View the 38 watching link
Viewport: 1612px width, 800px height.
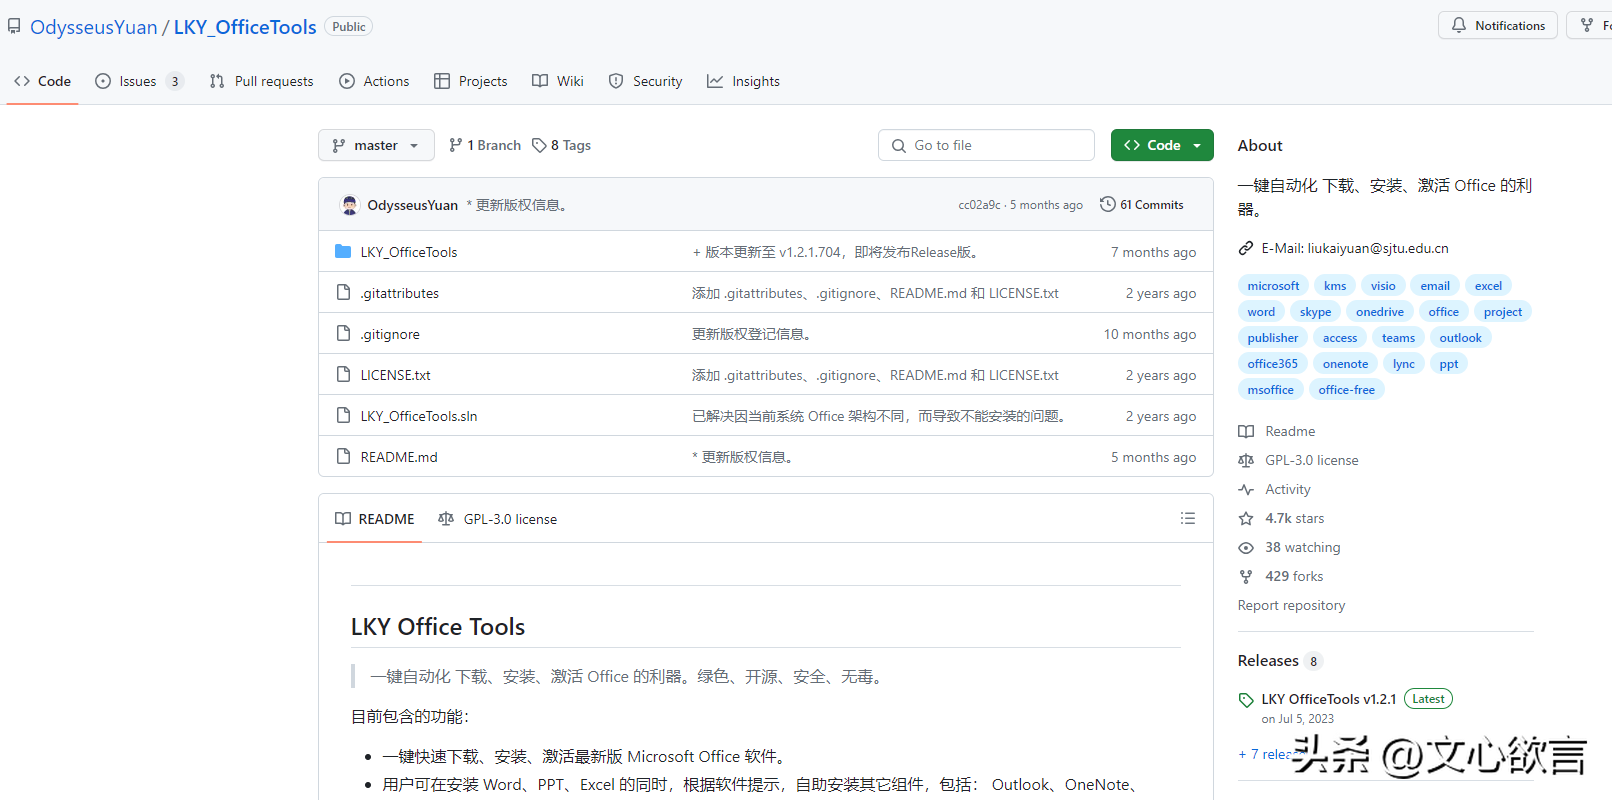[x=1290, y=547]
